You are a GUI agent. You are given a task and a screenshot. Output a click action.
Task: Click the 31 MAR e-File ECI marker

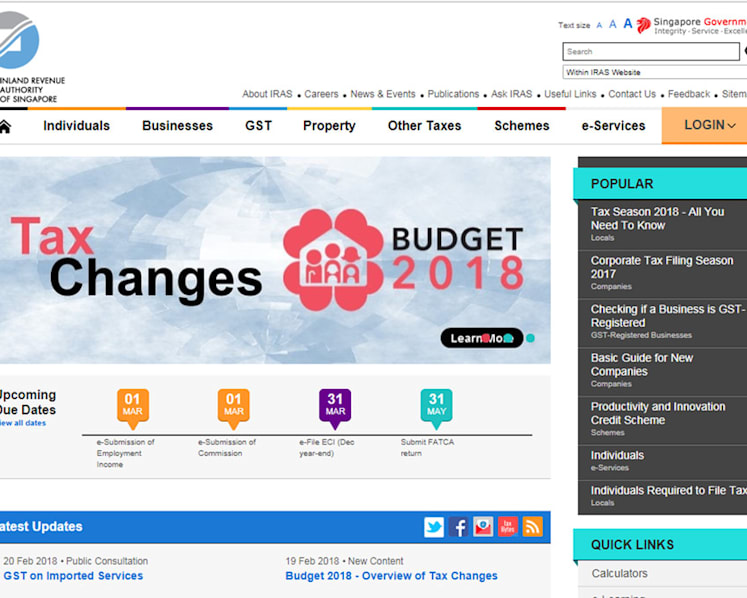click(x=335, y=408)
